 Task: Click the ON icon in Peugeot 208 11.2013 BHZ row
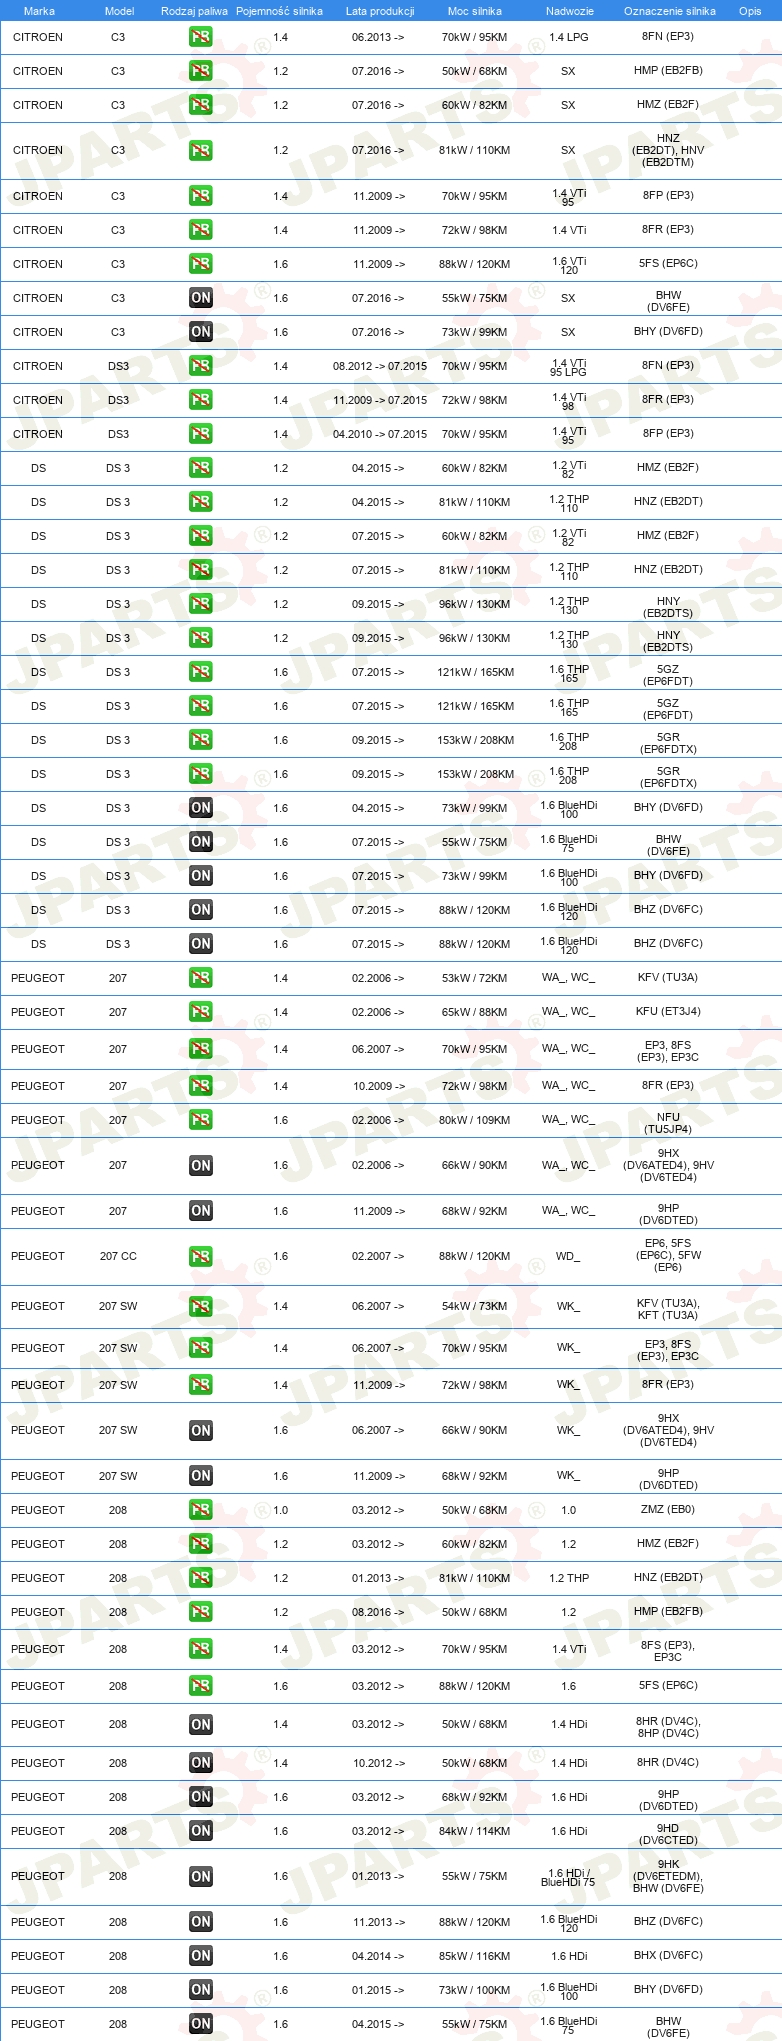point(200,1922)
